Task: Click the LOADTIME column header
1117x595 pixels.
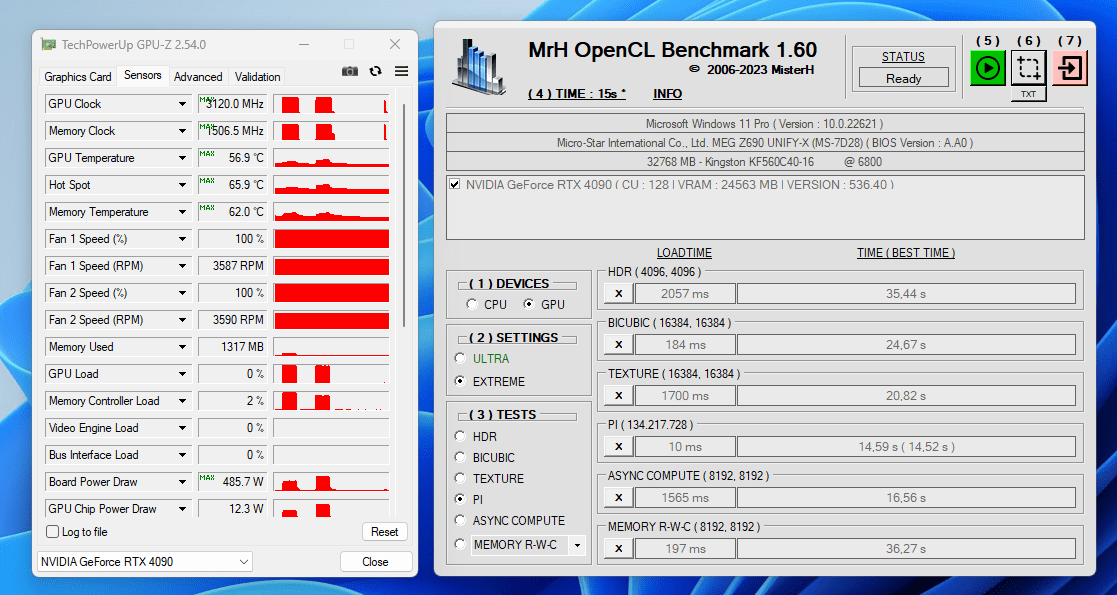Action: (x=684, y=252)
